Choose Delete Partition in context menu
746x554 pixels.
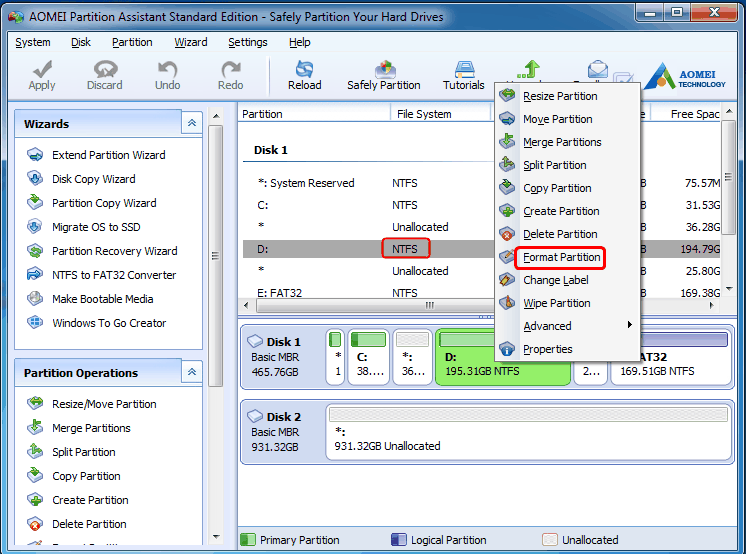tap(567, 234)
